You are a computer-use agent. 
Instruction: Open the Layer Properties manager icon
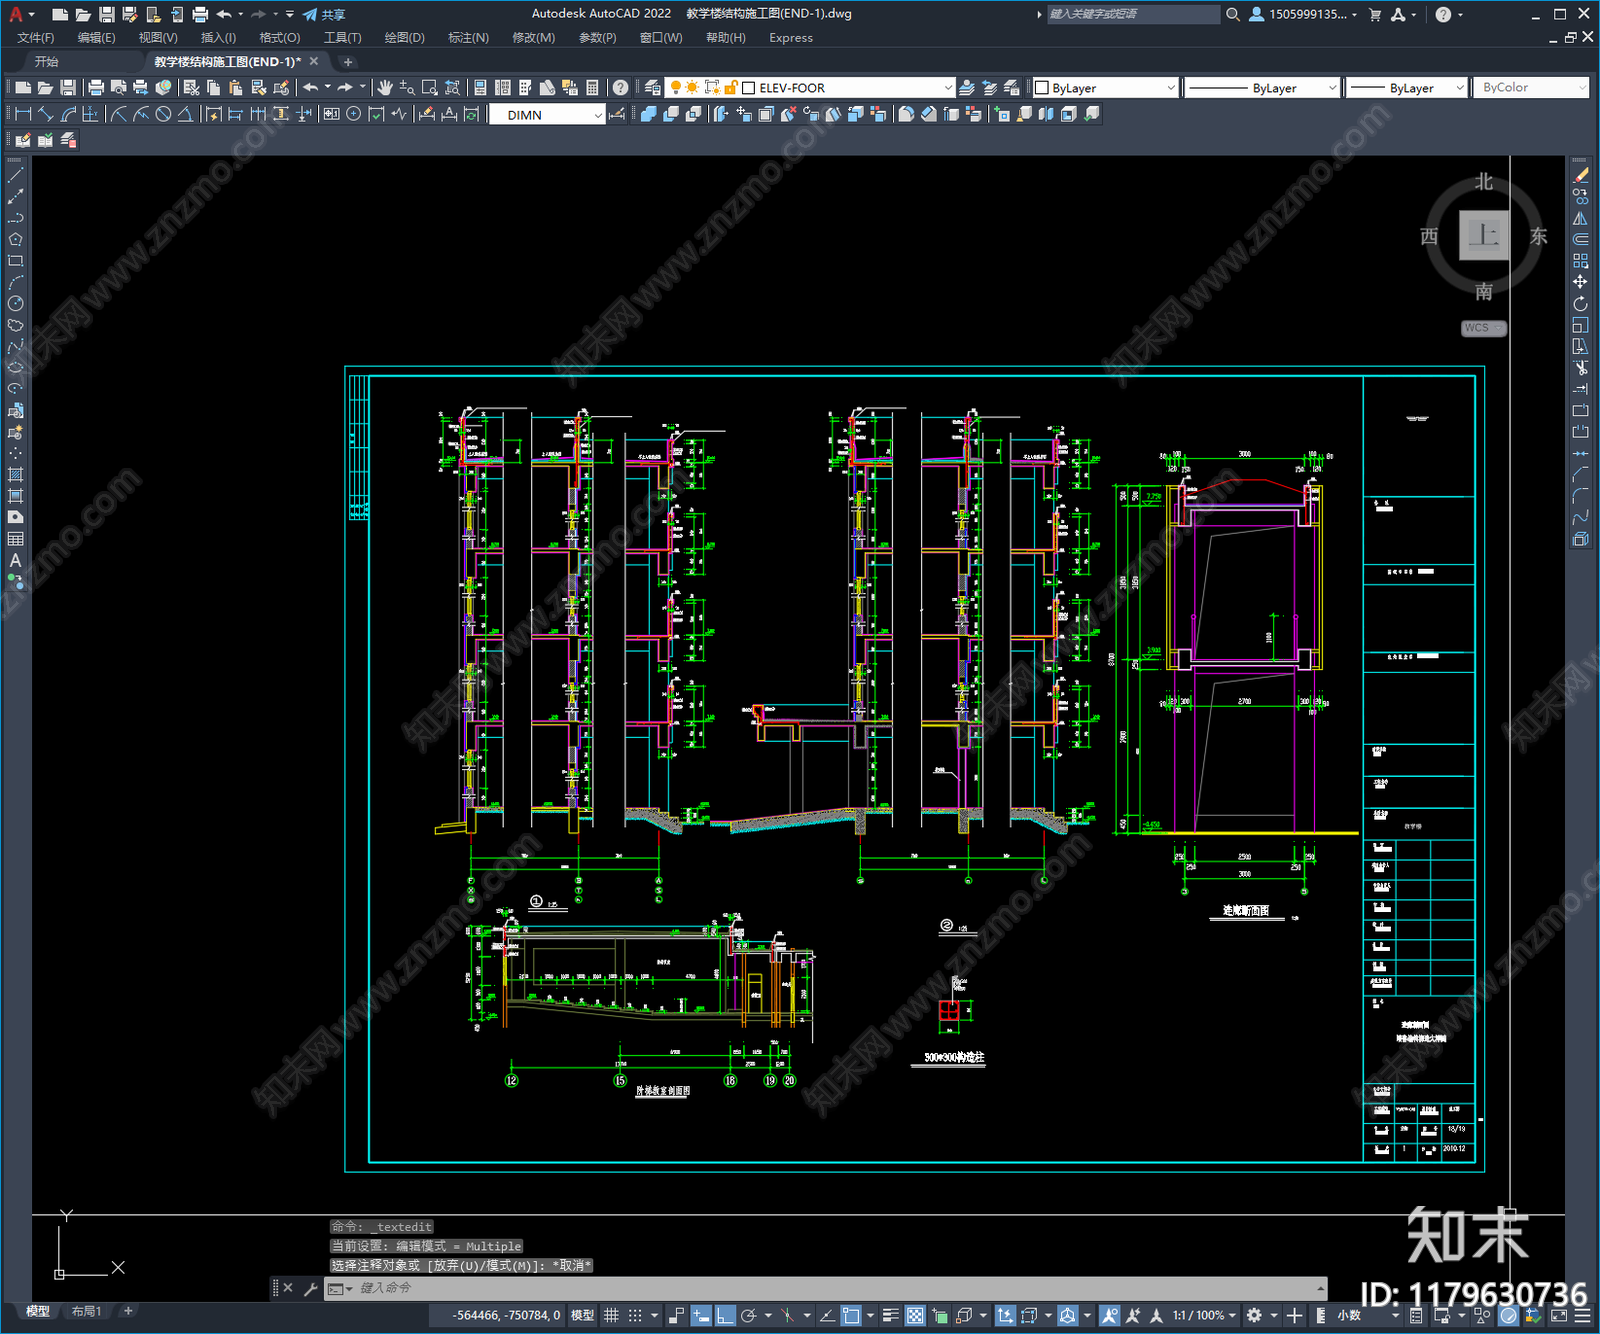(653, 88)
